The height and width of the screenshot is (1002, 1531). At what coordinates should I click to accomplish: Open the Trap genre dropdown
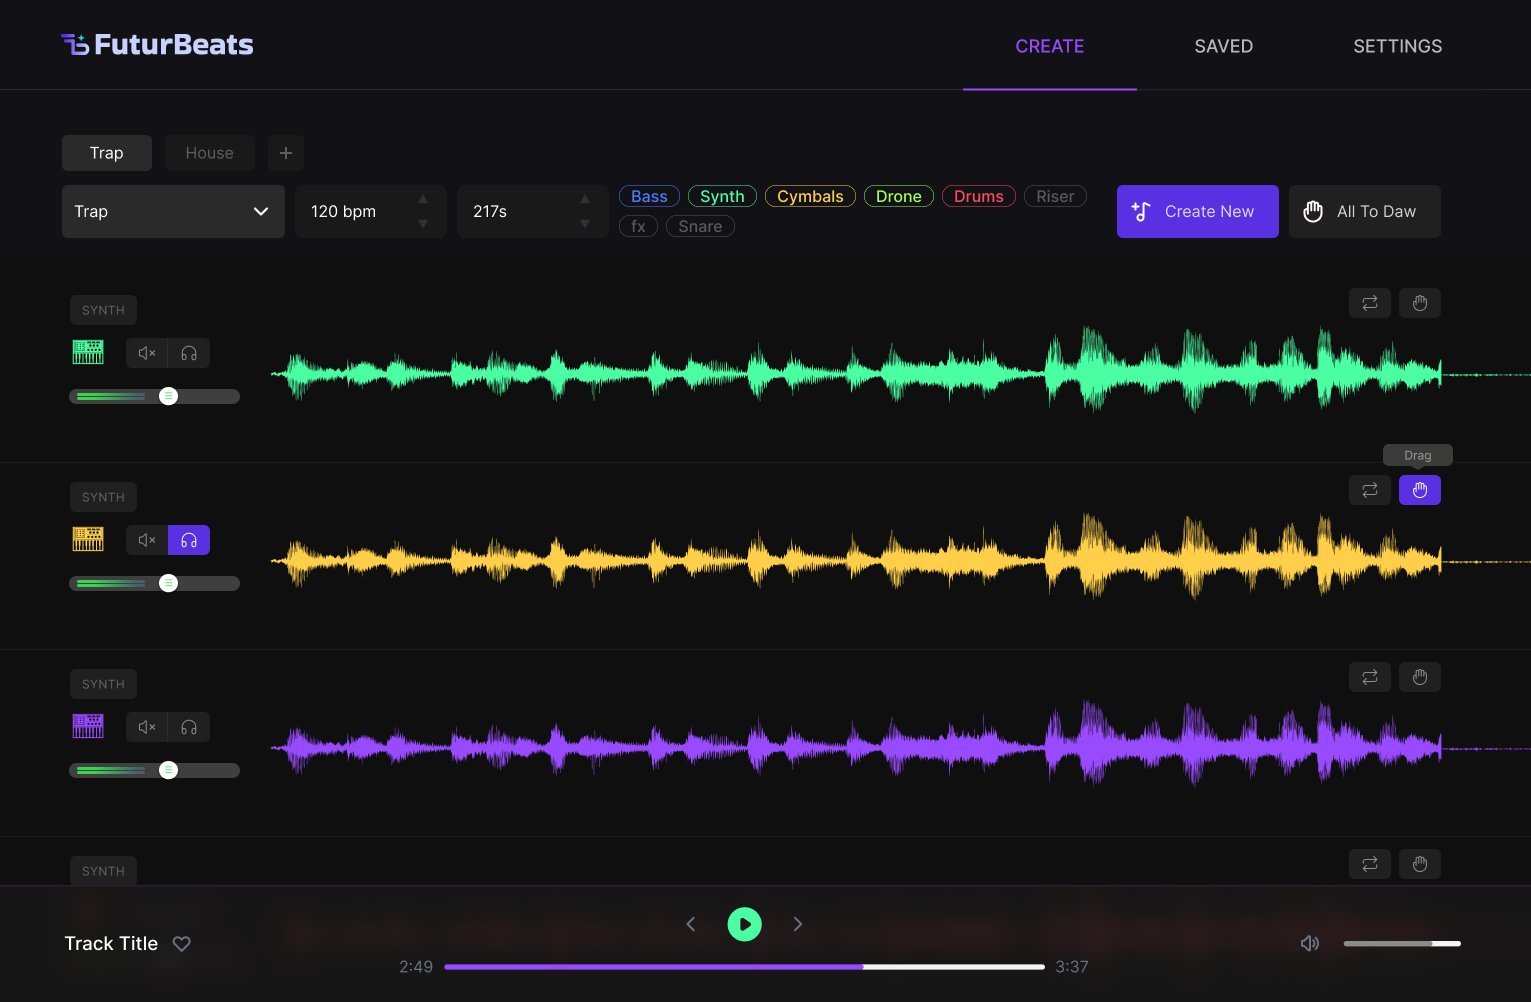pyautogui.click(x=173, y=211)
